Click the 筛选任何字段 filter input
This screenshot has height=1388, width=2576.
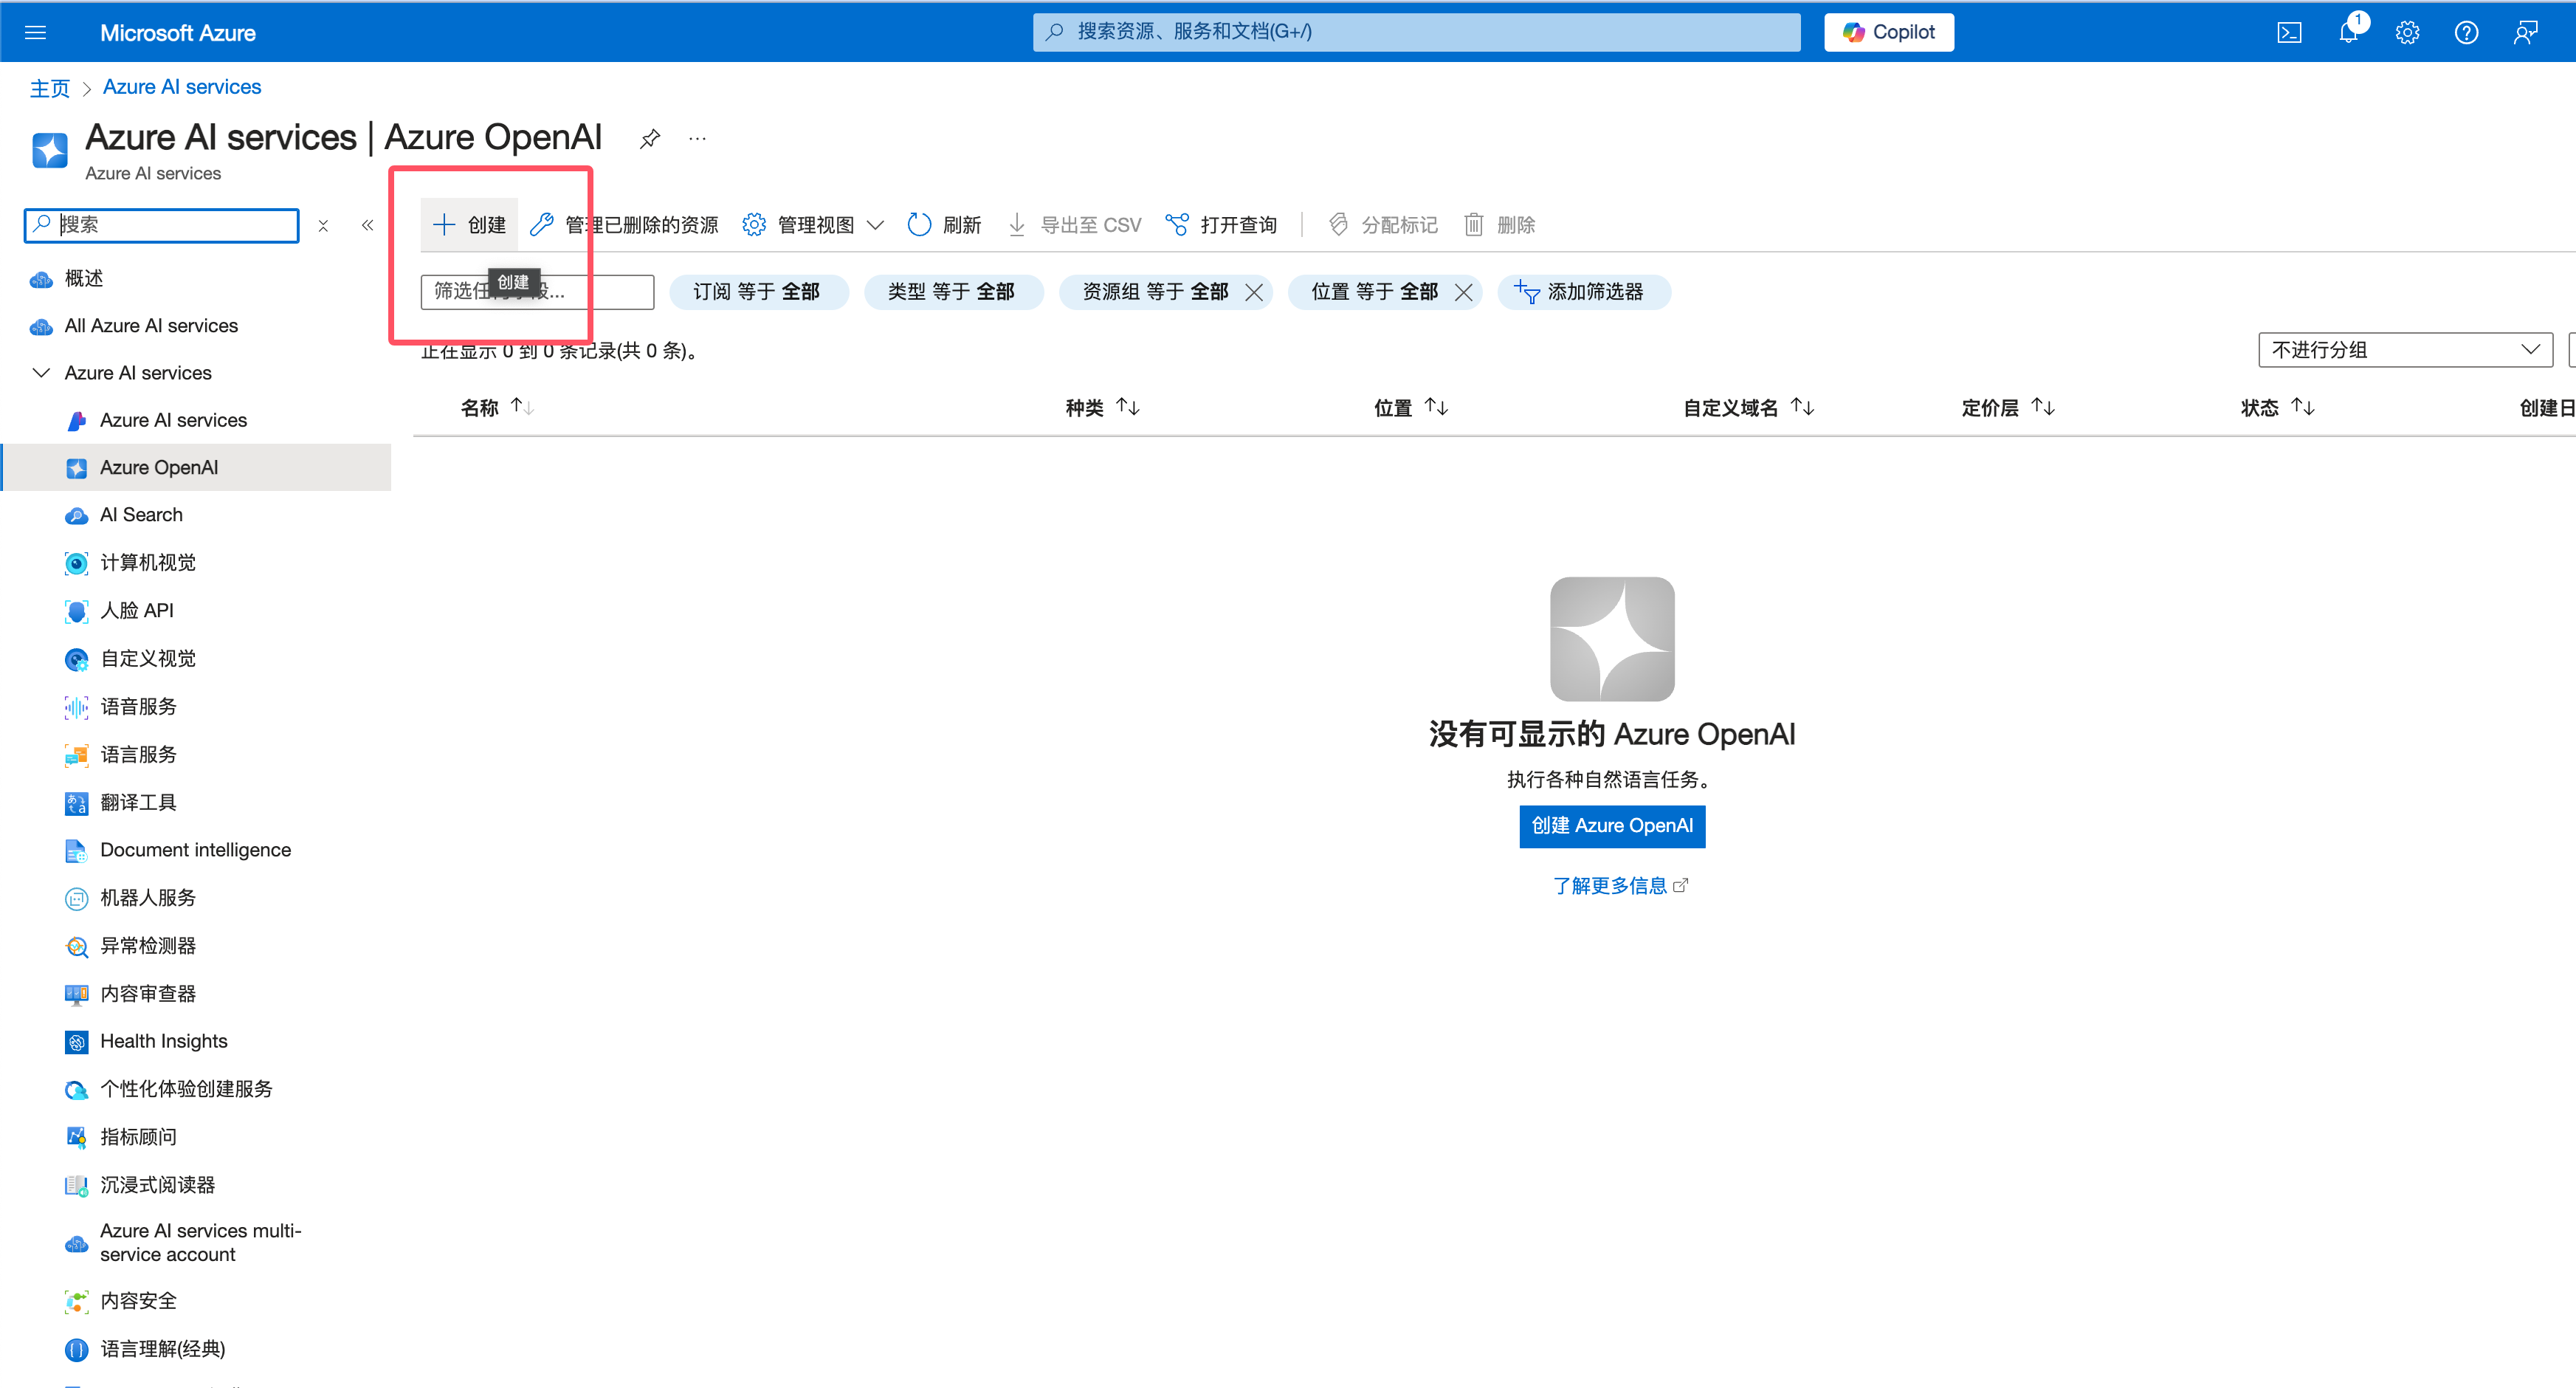click(538, 292)
